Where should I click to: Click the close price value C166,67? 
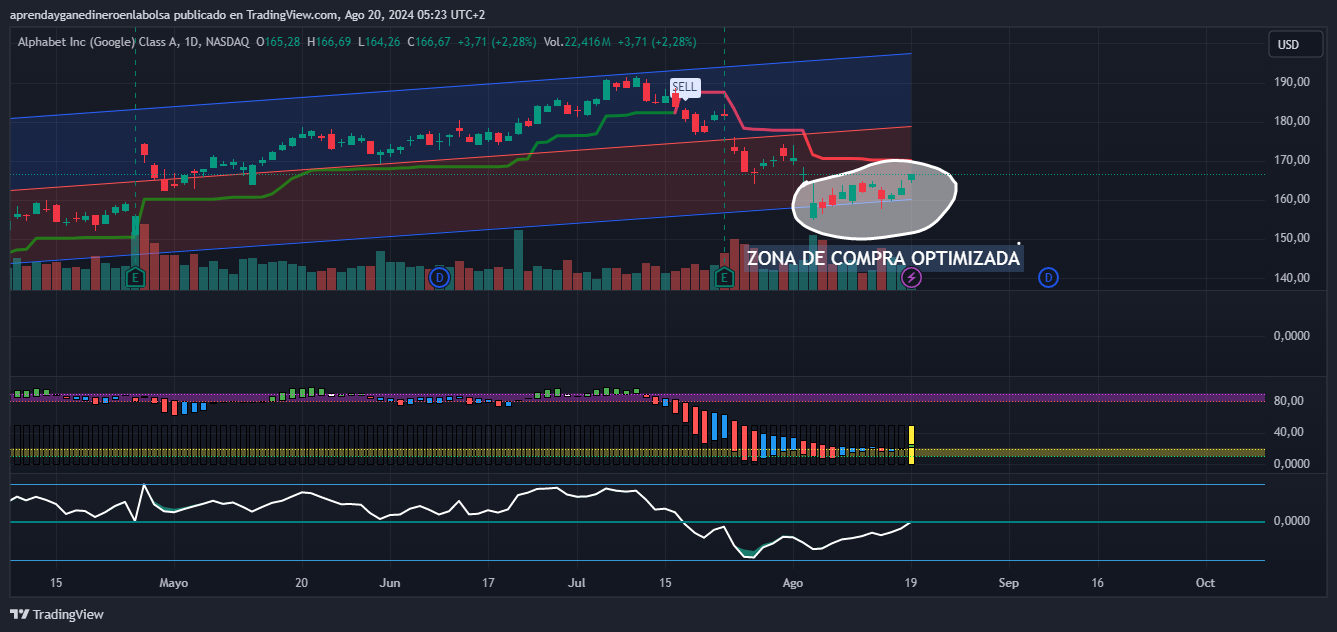click(x=429, y=42)
